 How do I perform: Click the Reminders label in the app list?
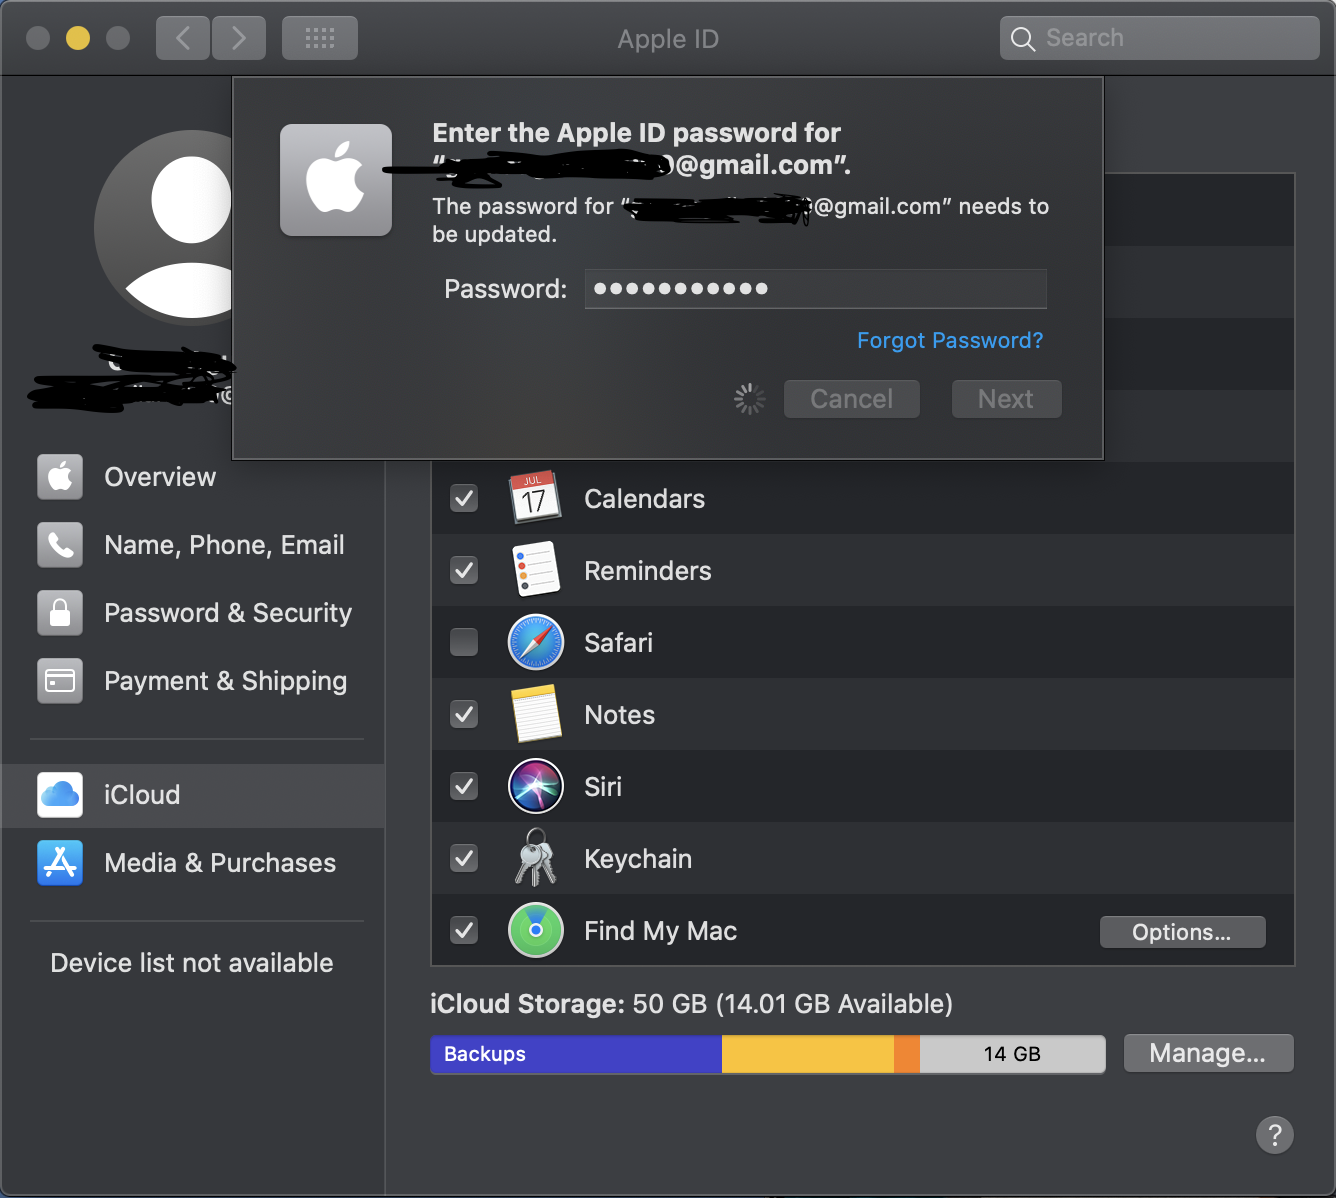click(x=648, y=571)
